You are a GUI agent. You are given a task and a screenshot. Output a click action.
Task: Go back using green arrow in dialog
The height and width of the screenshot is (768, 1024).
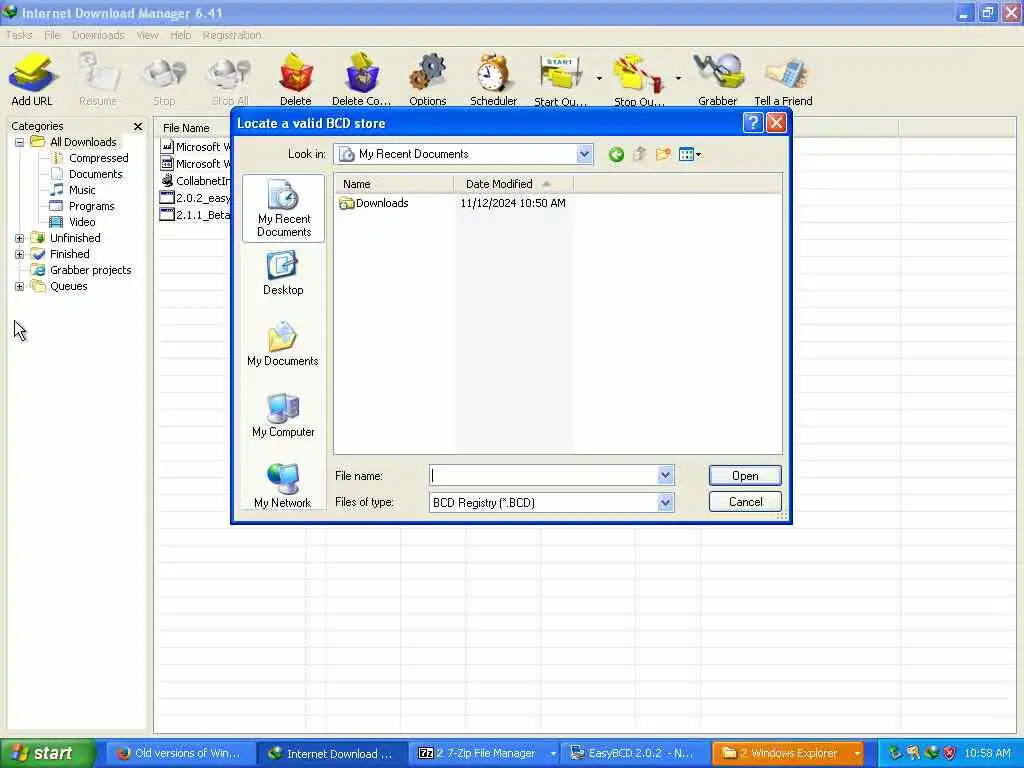[x=616, y=155]
